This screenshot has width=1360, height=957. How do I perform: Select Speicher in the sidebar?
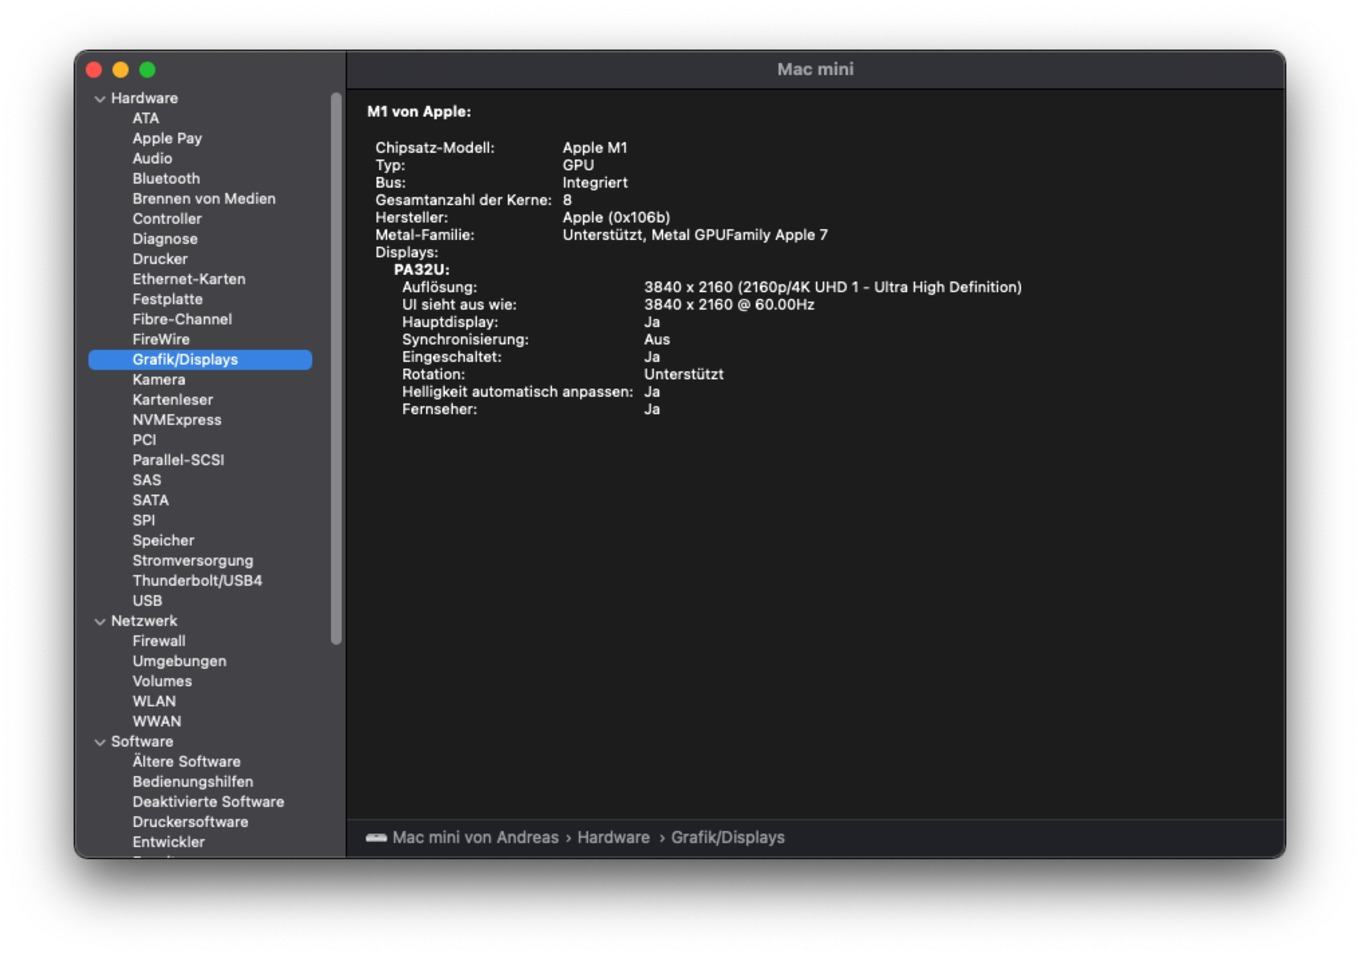click(163, 540)
